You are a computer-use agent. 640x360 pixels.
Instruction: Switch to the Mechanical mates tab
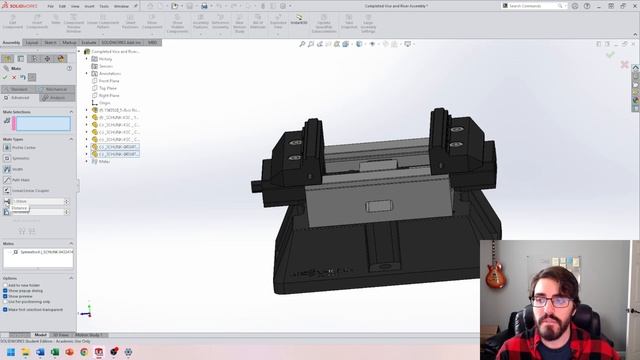pos(56,89)
